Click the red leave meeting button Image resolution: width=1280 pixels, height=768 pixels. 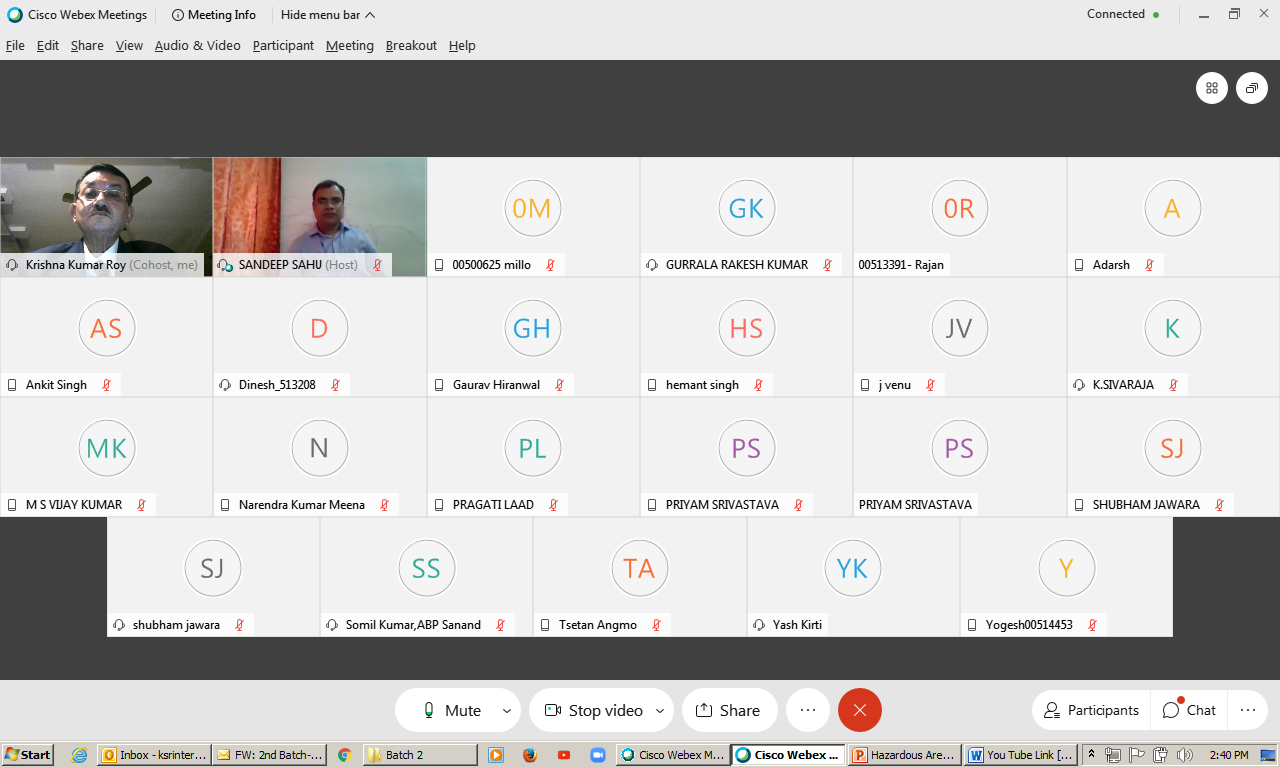click(x=860, y=710)
